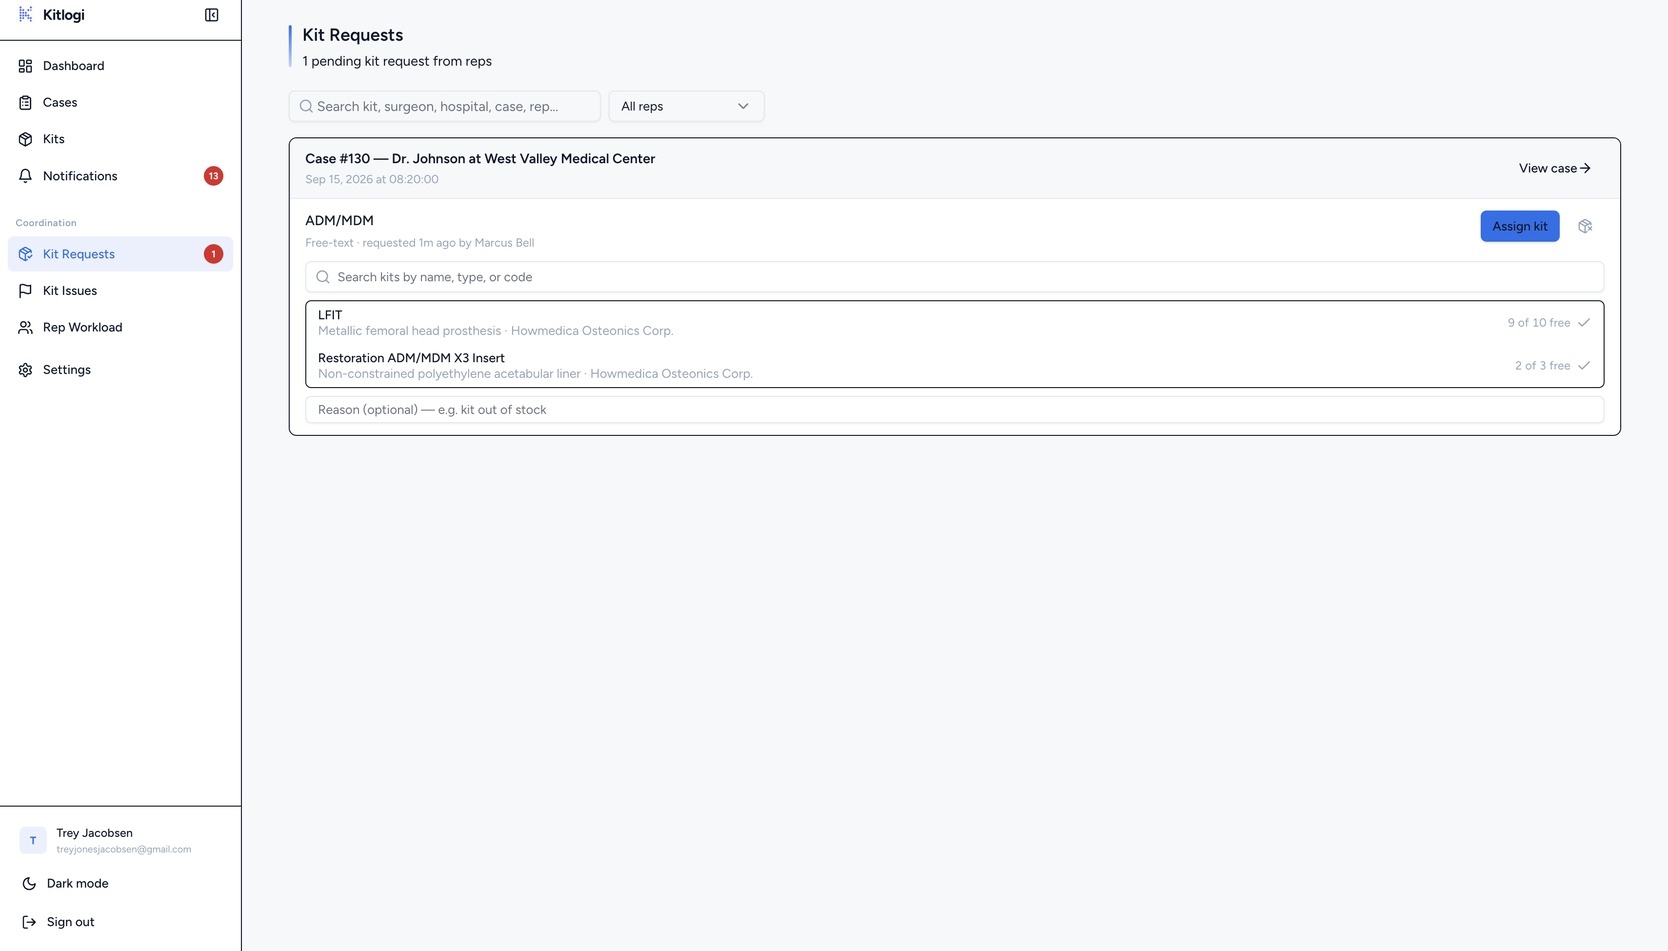The width and height of the screenshot is (1668, 951).
Task: Open the Kits section
Action: pos(120,139)
